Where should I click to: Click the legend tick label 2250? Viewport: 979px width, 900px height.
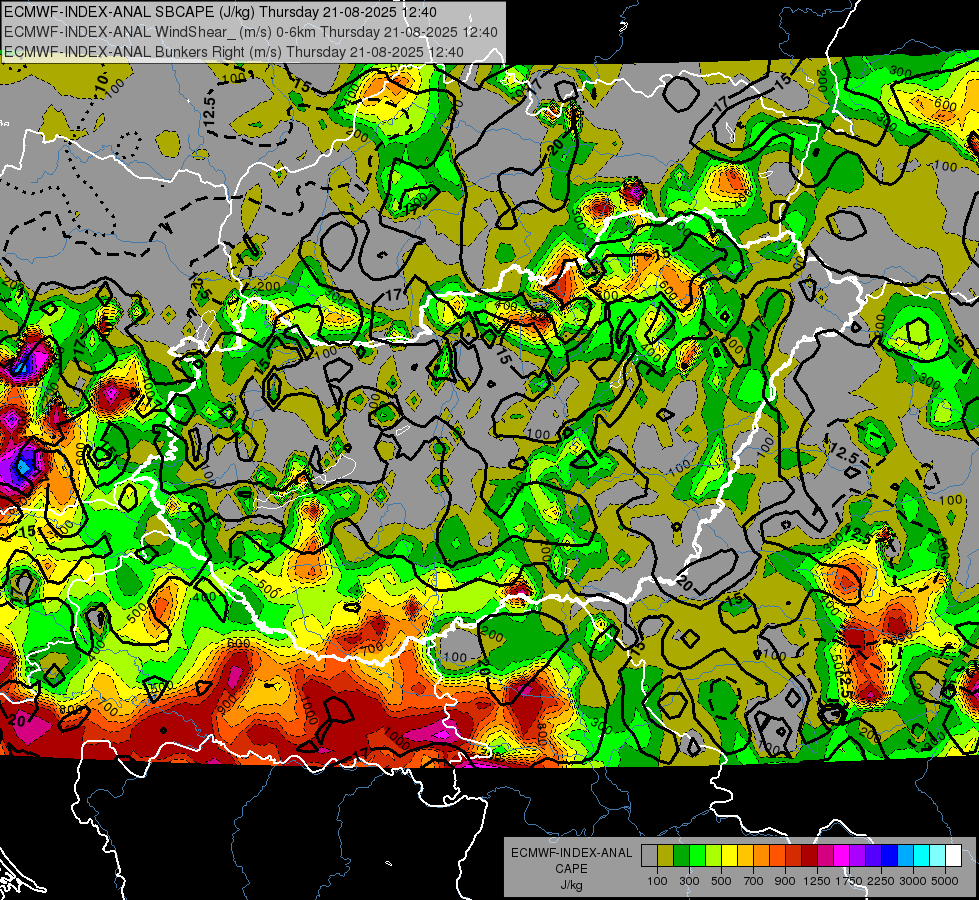click(x=882, y=881)
